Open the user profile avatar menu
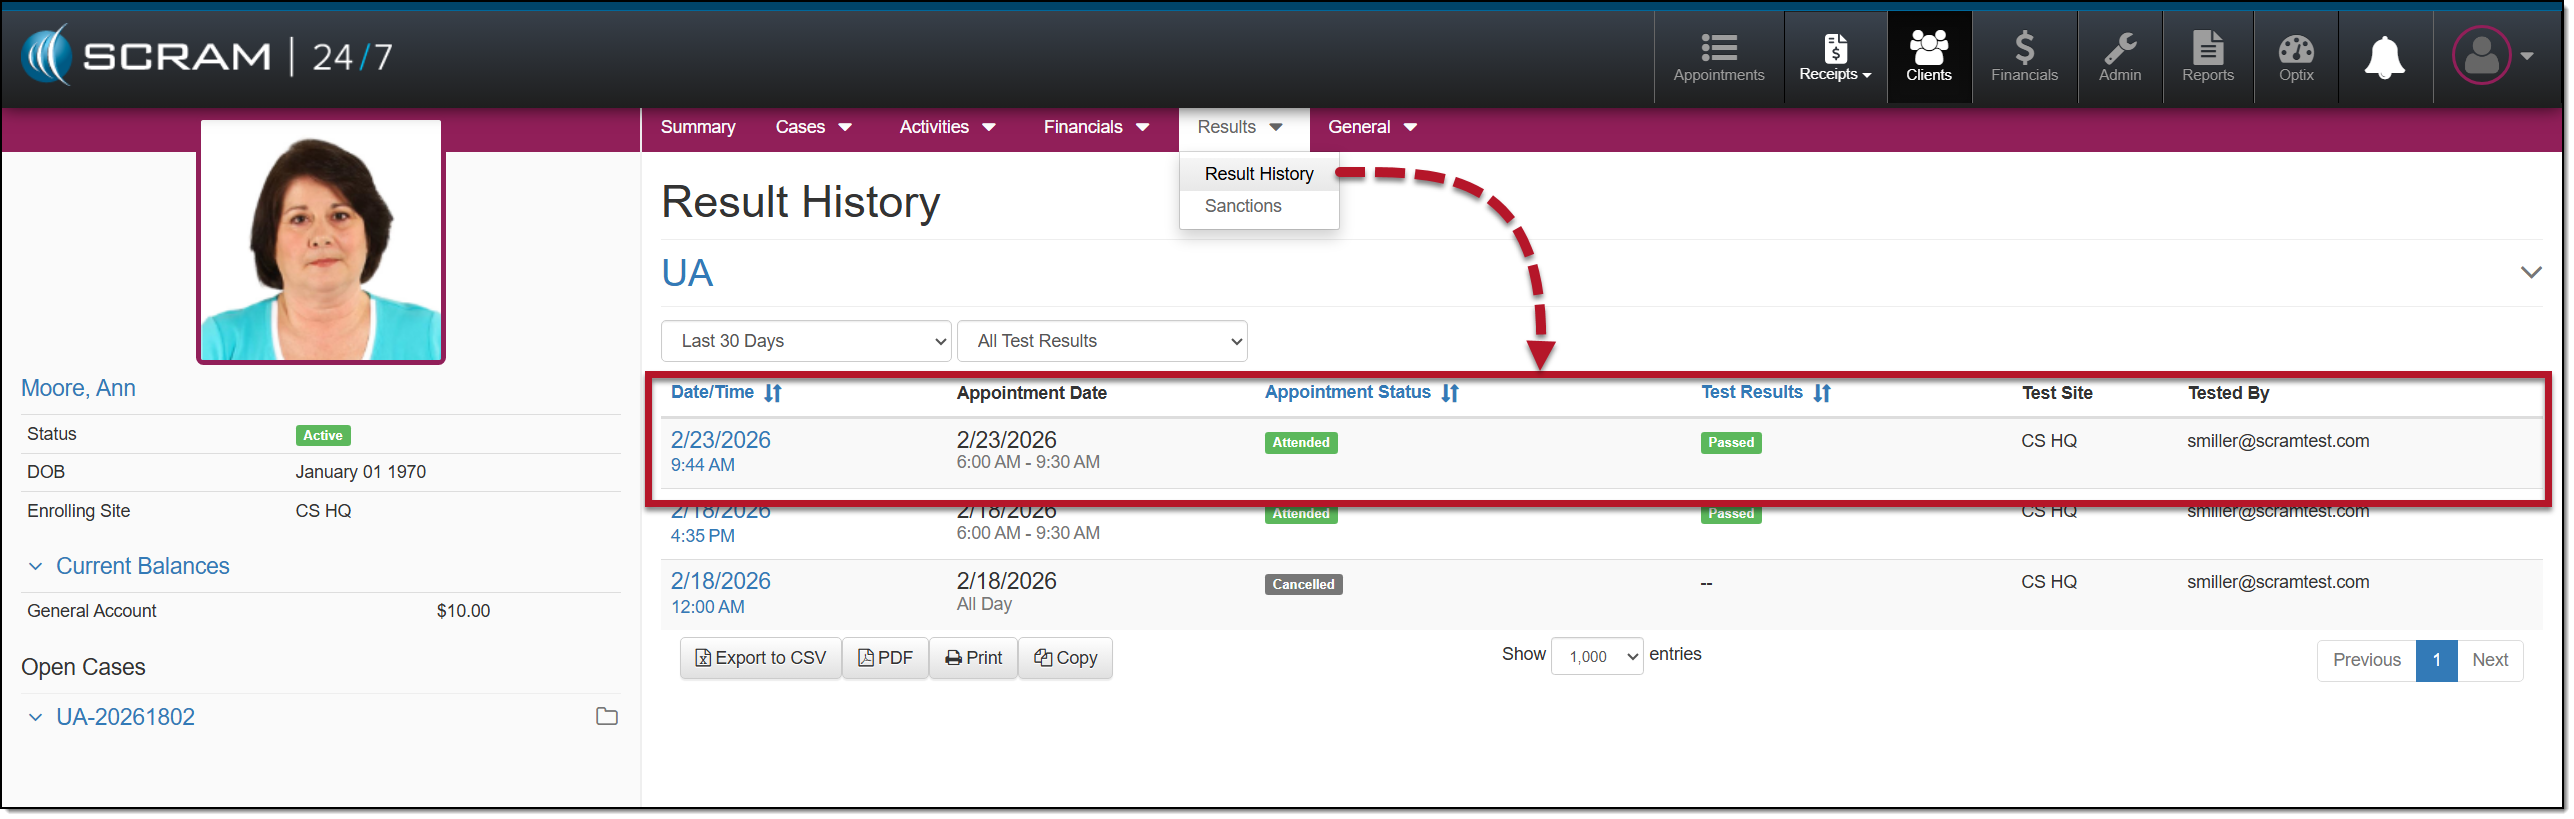Viewport: 2574px width, 819px height. click(x=2482, y=56)
